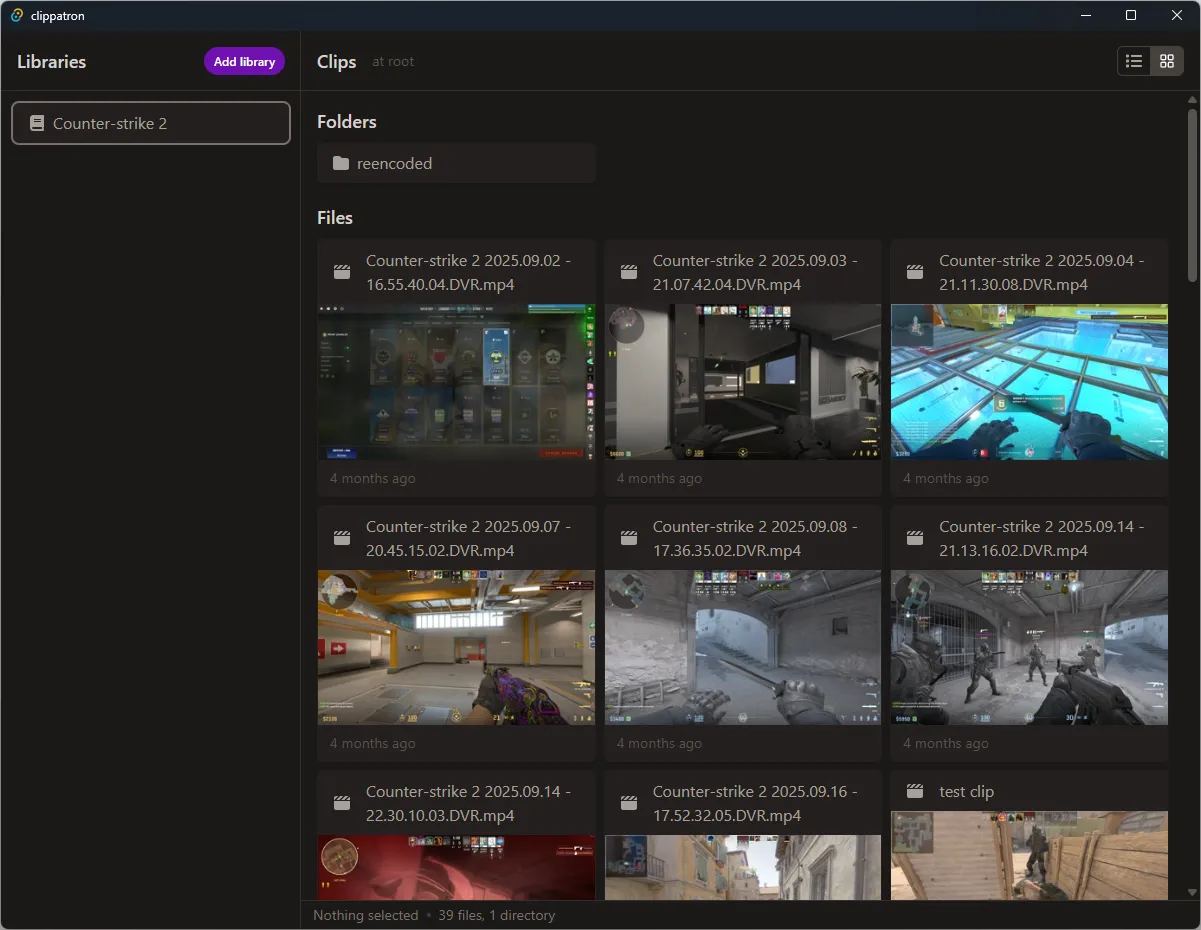Click clapperboard icon beside test clip
Image resolution: width=1201 pixels, height=930 pixels.
[914, 791]
